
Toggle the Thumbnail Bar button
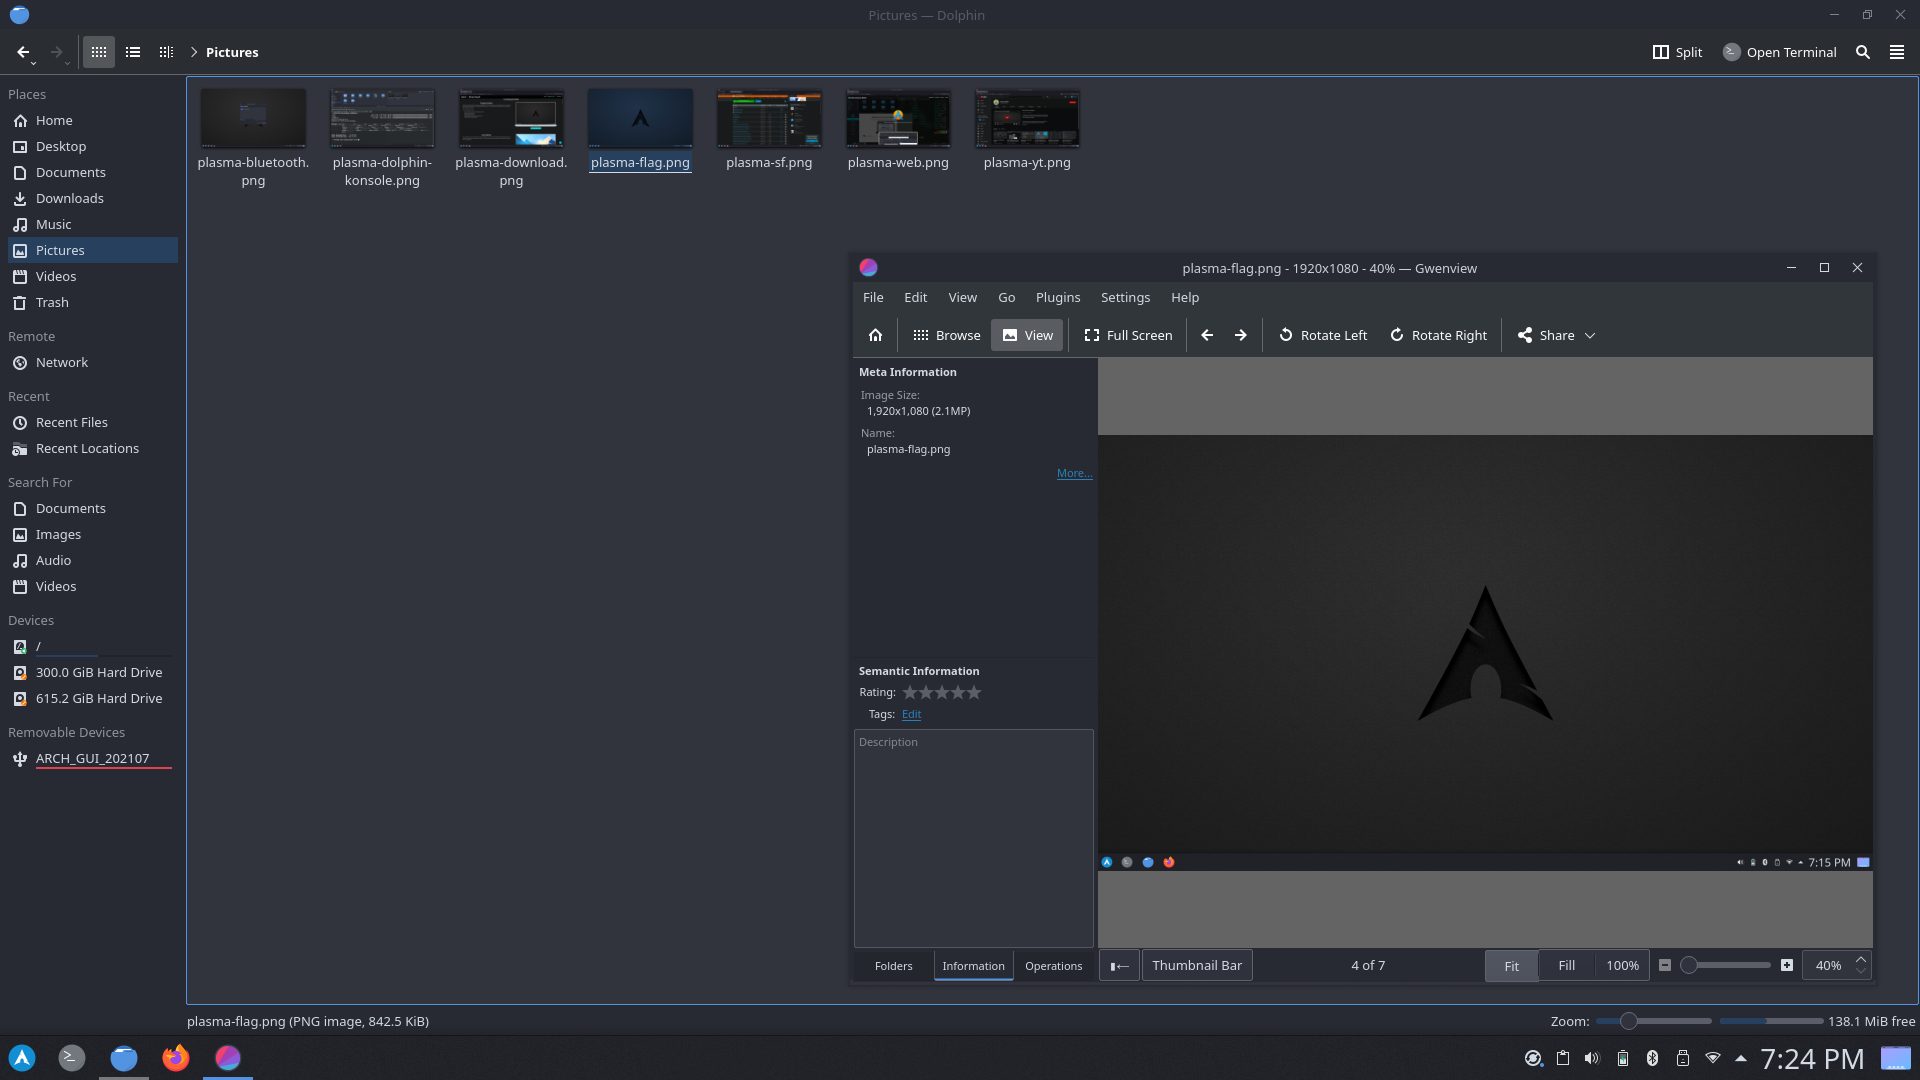click(1196, 966)
